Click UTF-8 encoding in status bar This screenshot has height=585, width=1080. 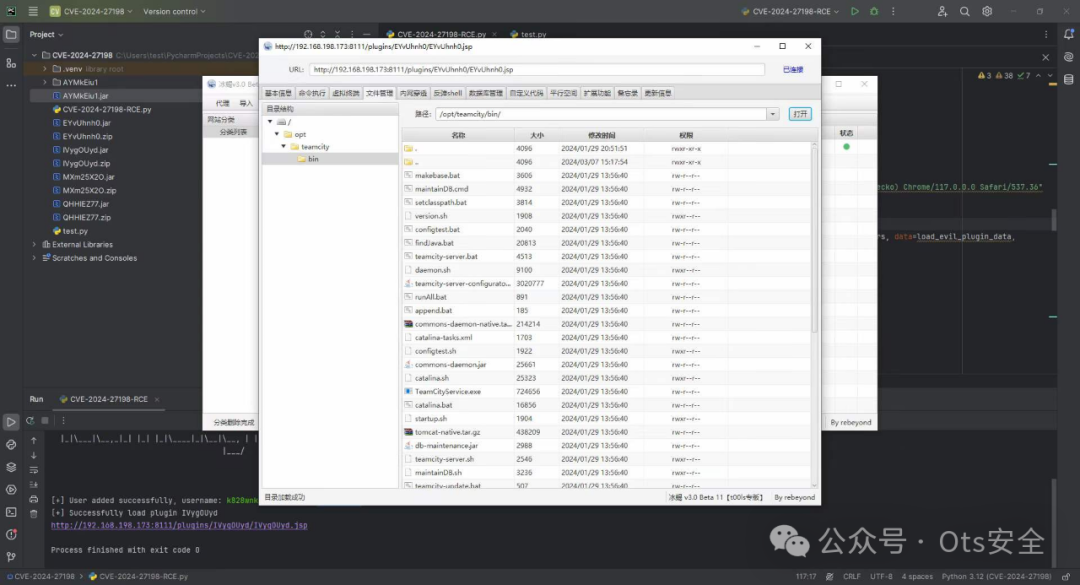[x=881, y=577]
